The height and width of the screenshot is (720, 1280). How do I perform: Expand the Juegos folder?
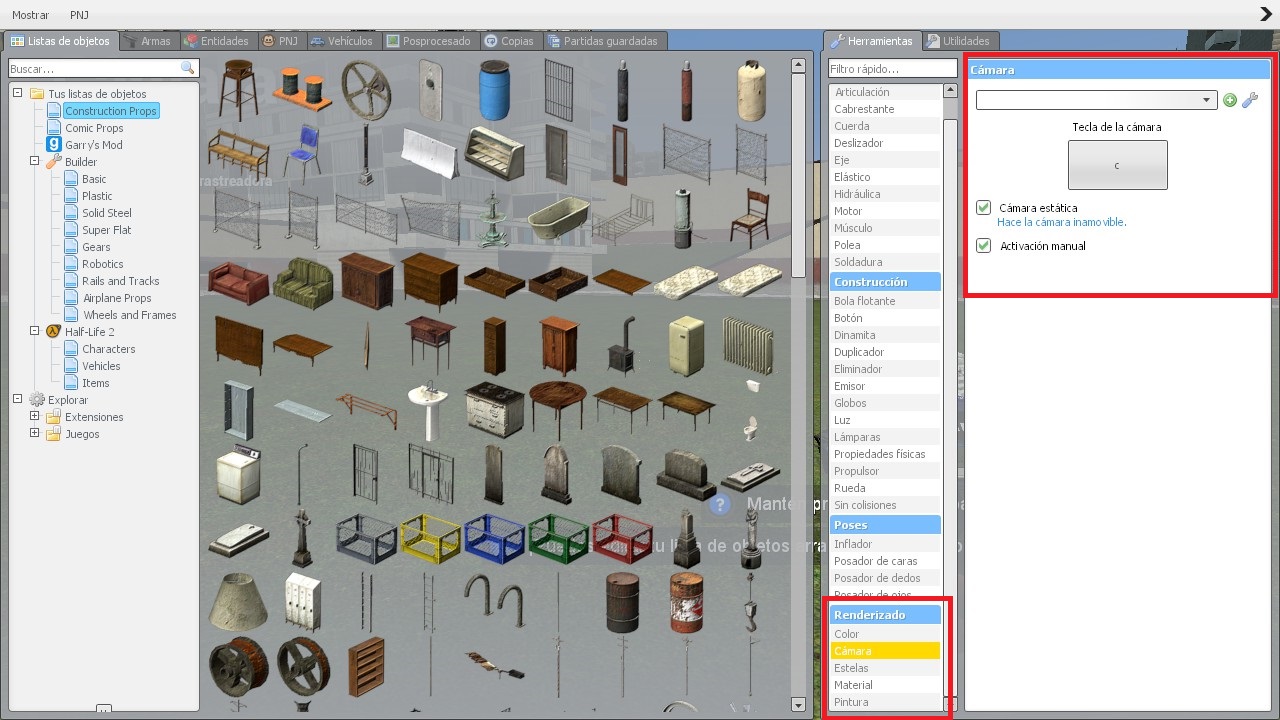click(35, 433)
